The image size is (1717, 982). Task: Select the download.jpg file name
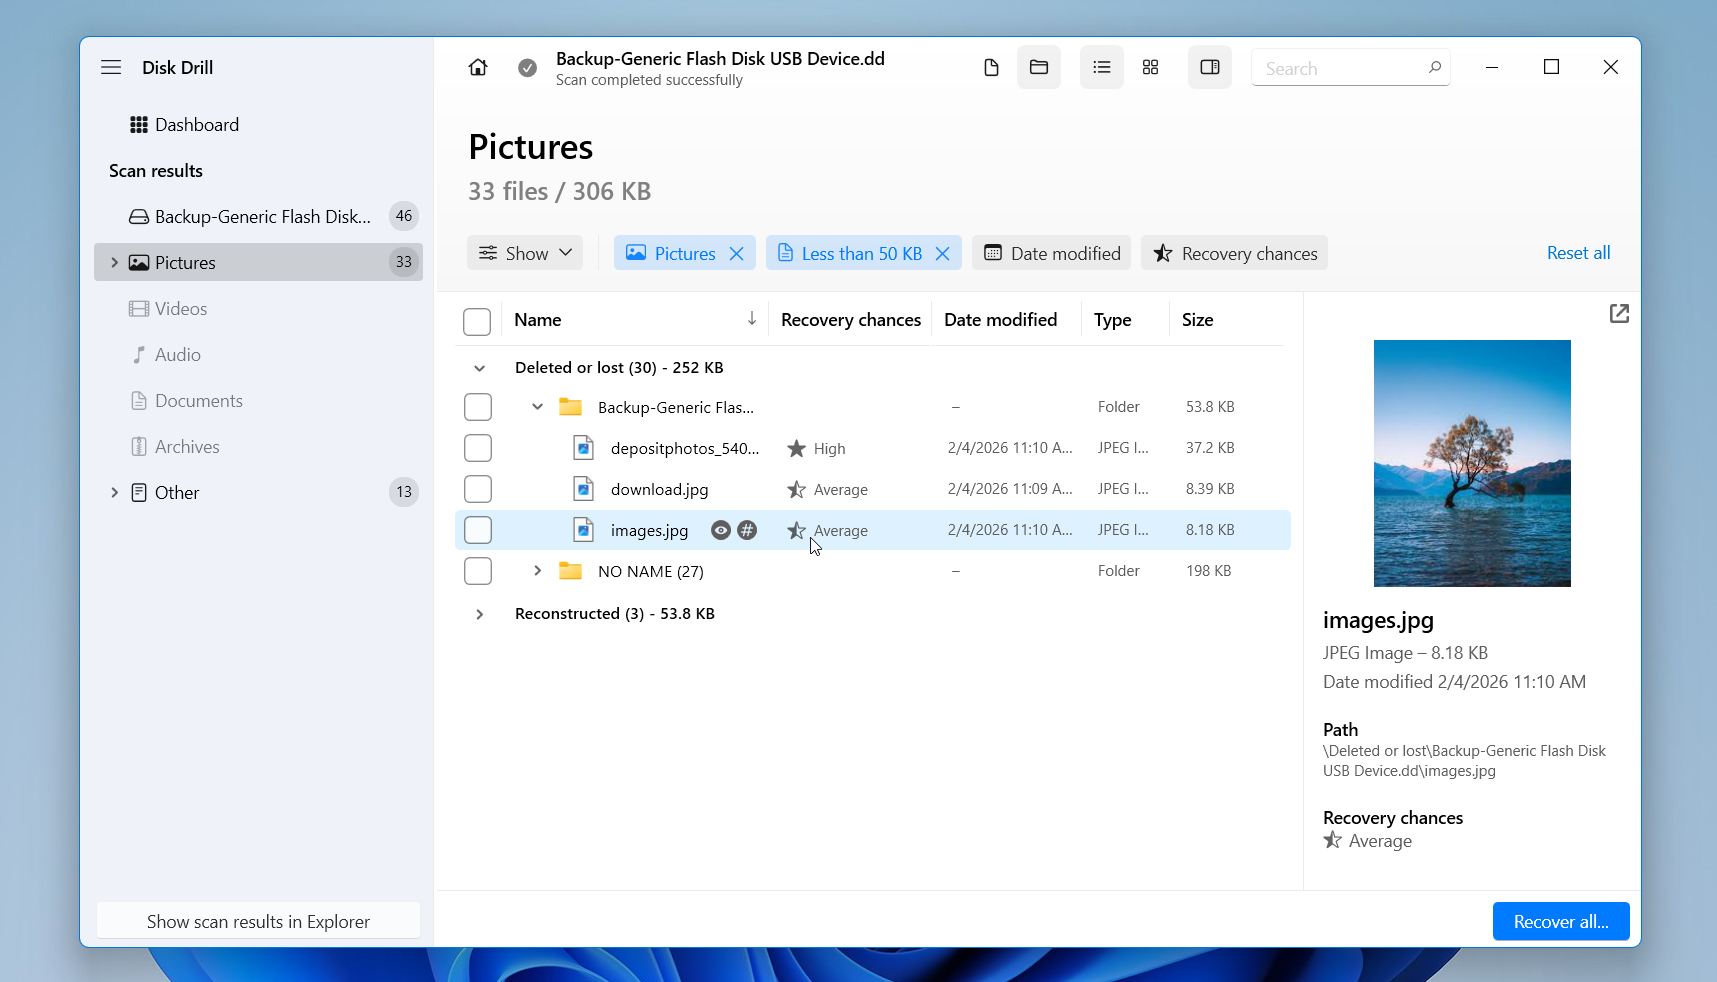tap(659, 489)
